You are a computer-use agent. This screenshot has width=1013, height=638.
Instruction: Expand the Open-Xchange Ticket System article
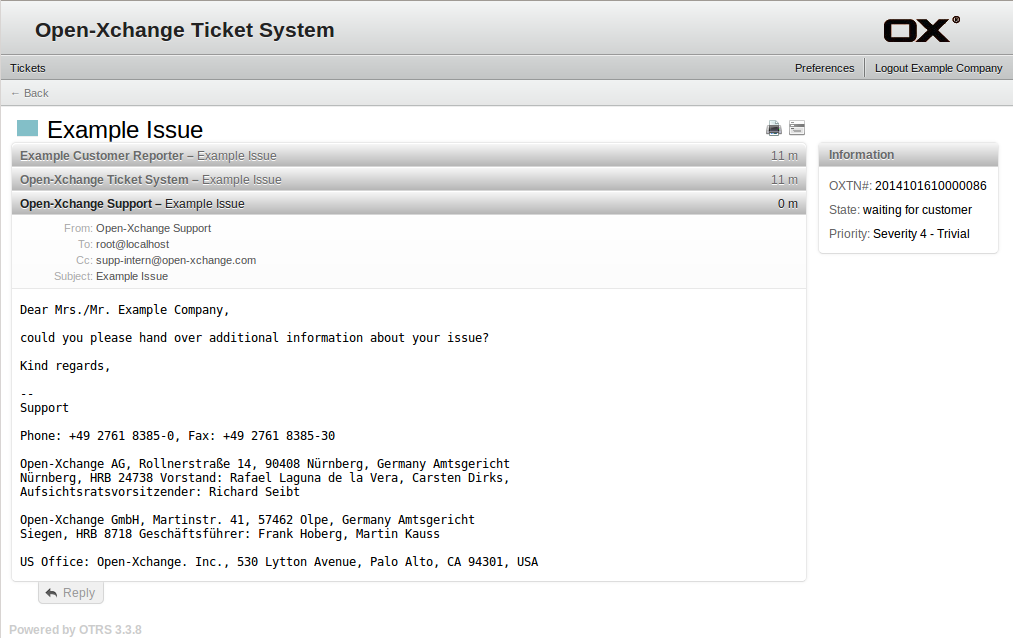408,180
